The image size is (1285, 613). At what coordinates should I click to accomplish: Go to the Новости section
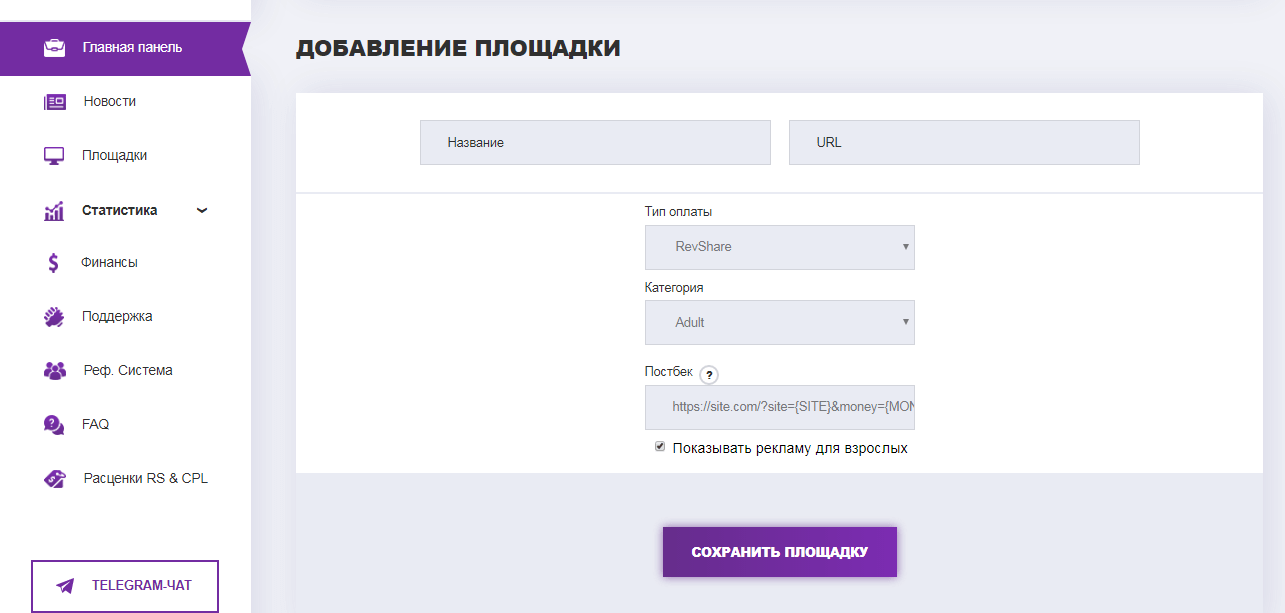(x=110, y=100)
